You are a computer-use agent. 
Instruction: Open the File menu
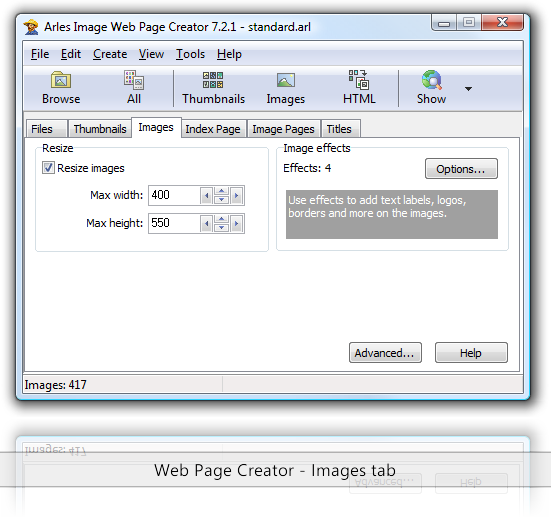(x=40, y=54)
